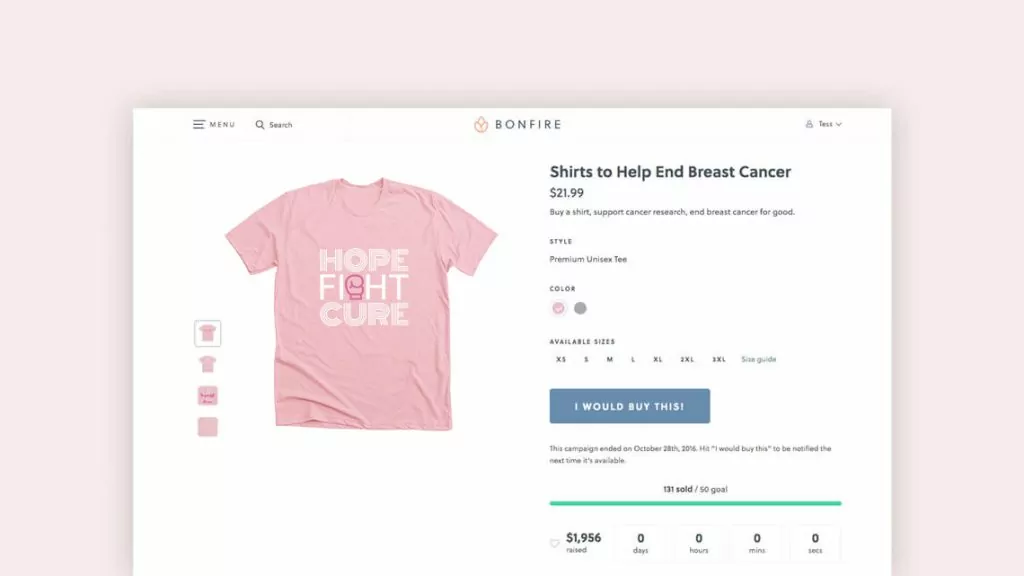Select the back-of-shirt thumbnail
The width and height of the screenshot is (1024, 576).
click(x=207, y=363)
